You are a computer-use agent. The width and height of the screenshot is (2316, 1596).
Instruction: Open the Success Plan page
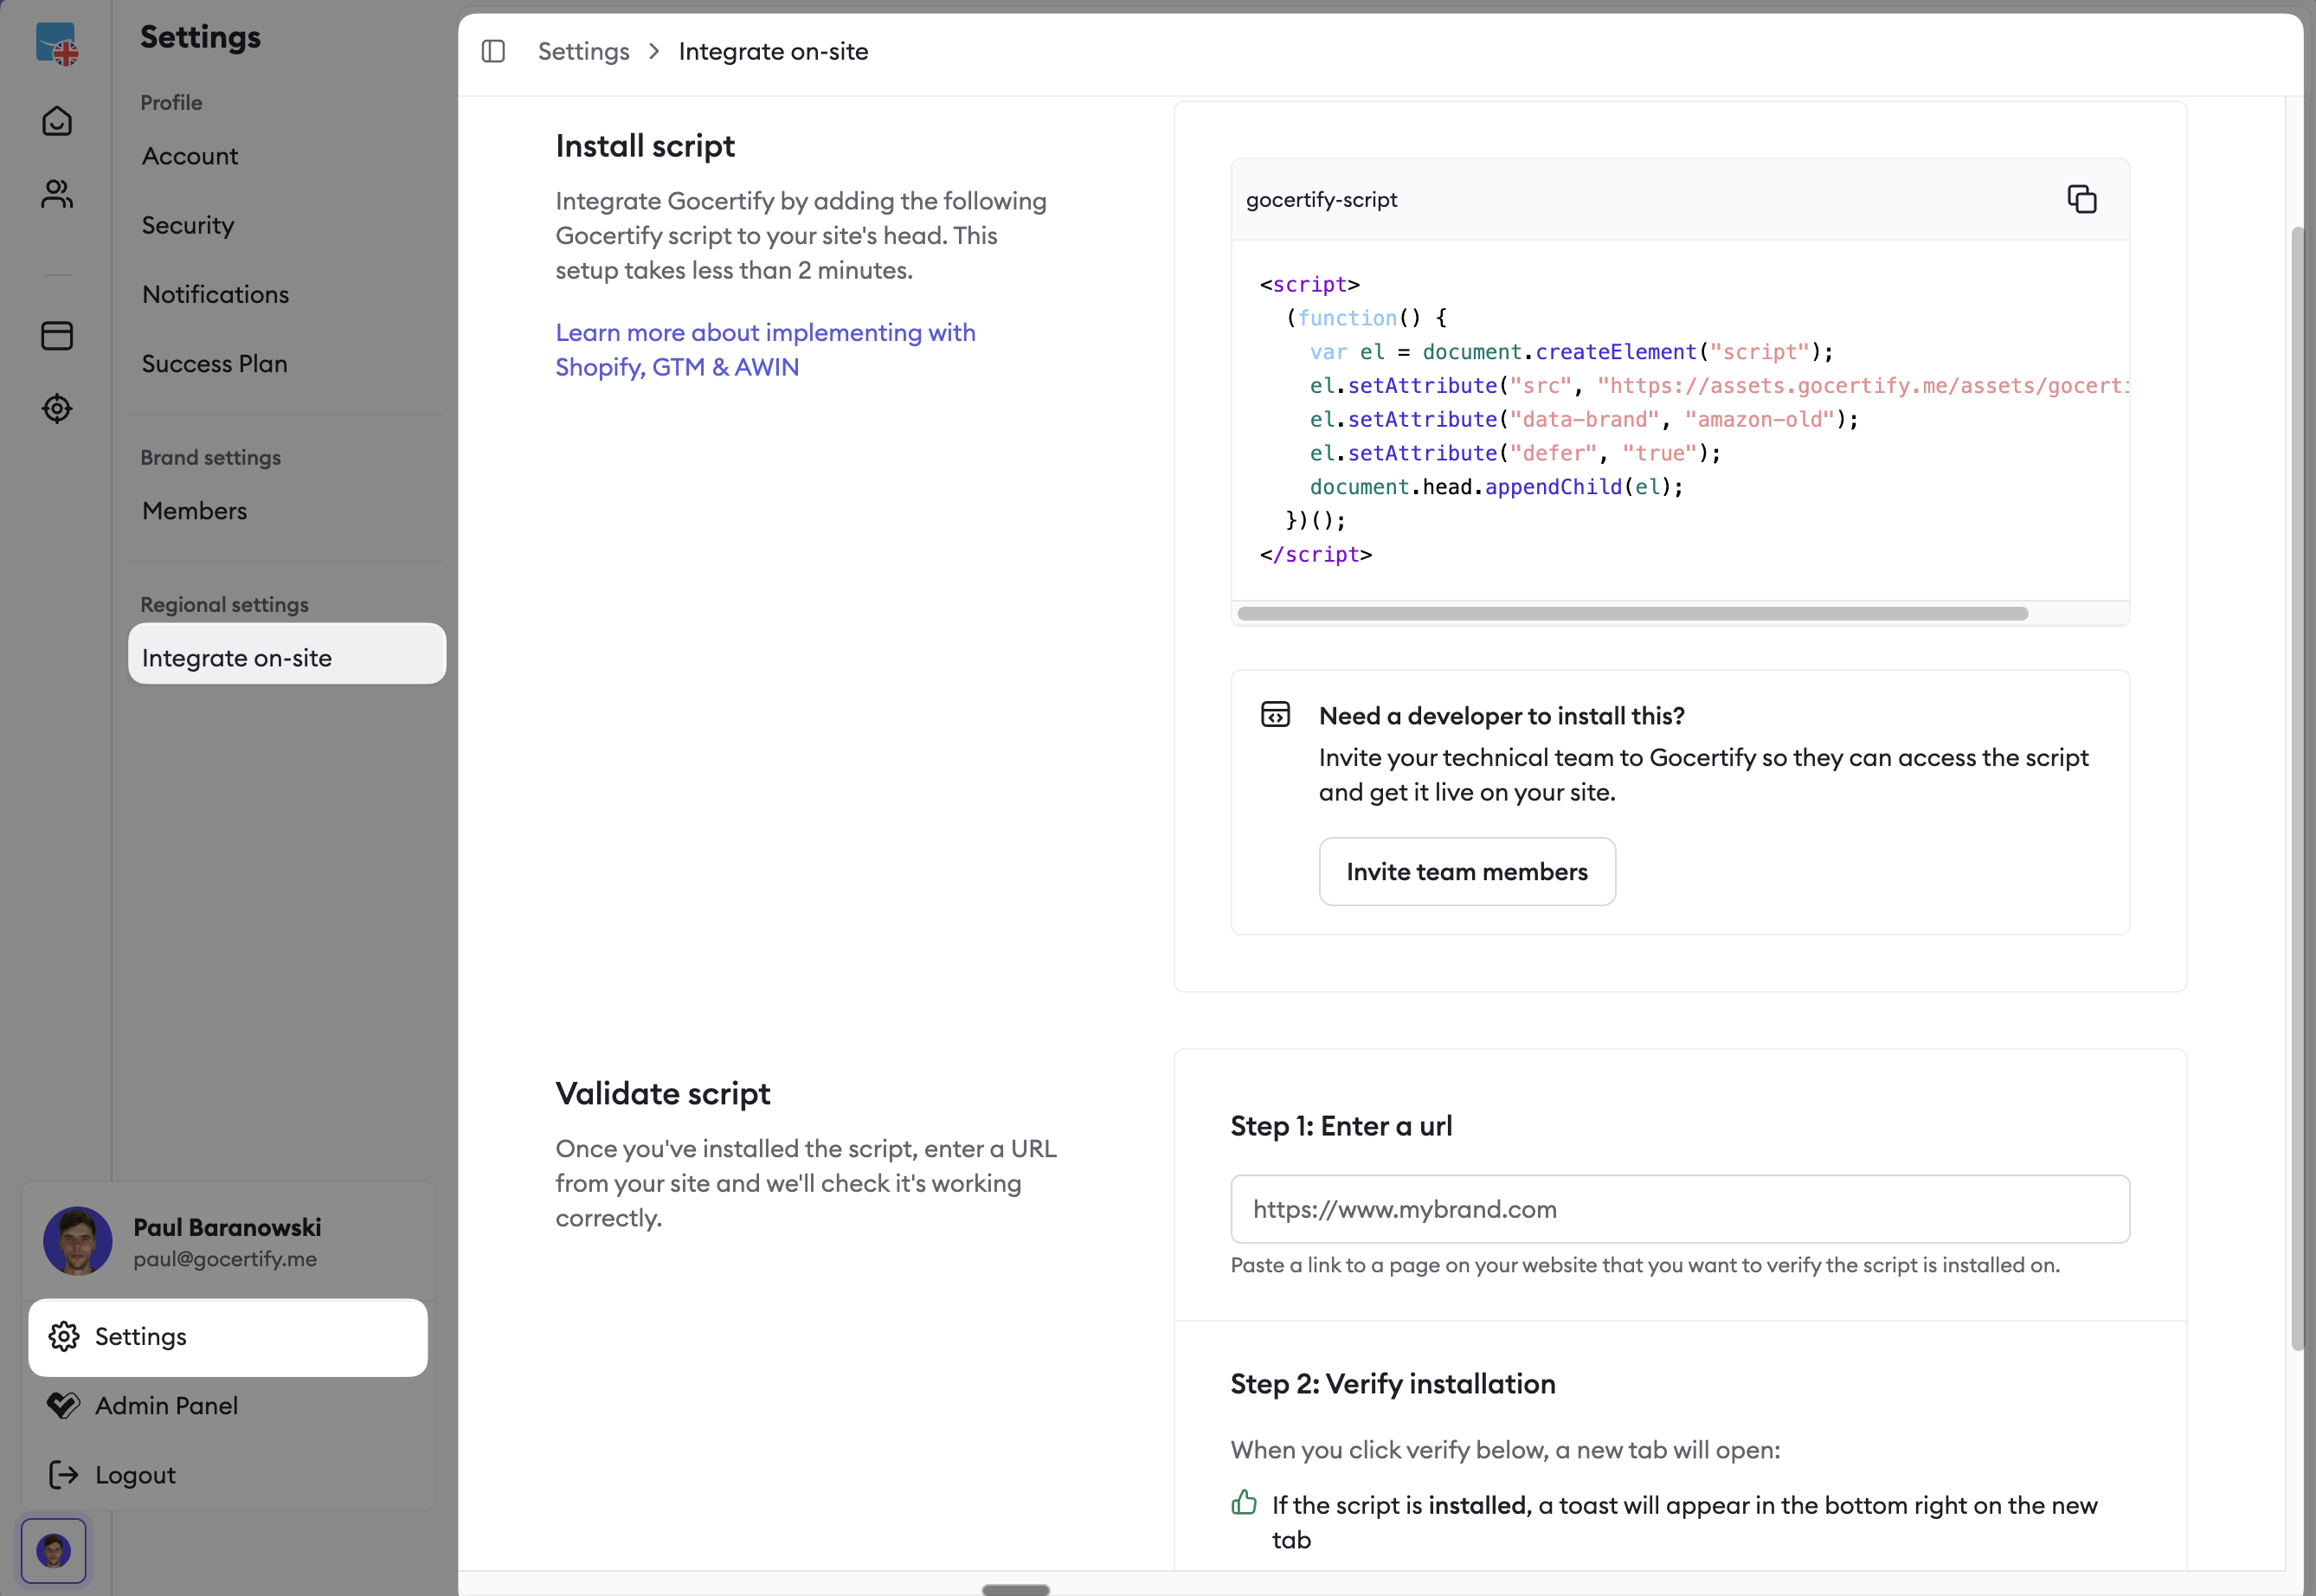pyautogui.click(x=215, y=363)
